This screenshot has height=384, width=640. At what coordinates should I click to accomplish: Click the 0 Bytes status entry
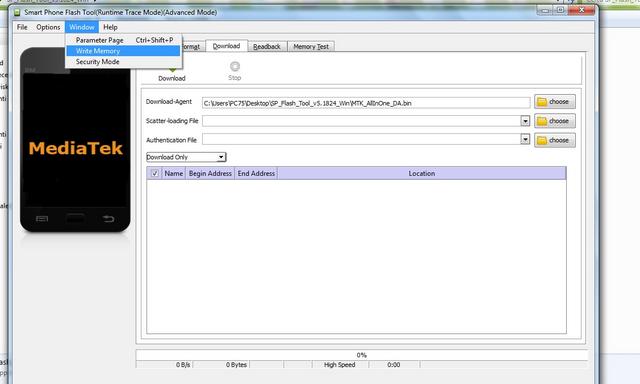(236, 365)
